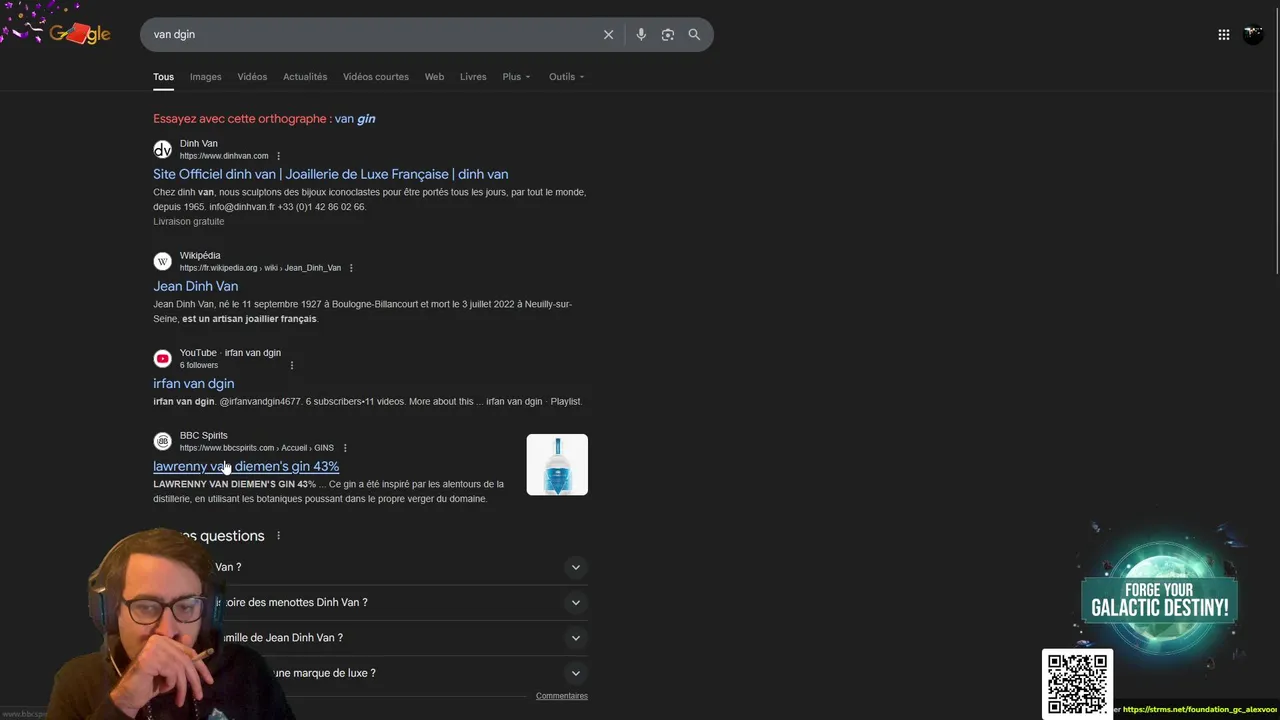Open the three-dot menu beside 6 followers
1280x720 pixels.
point(292,365)
